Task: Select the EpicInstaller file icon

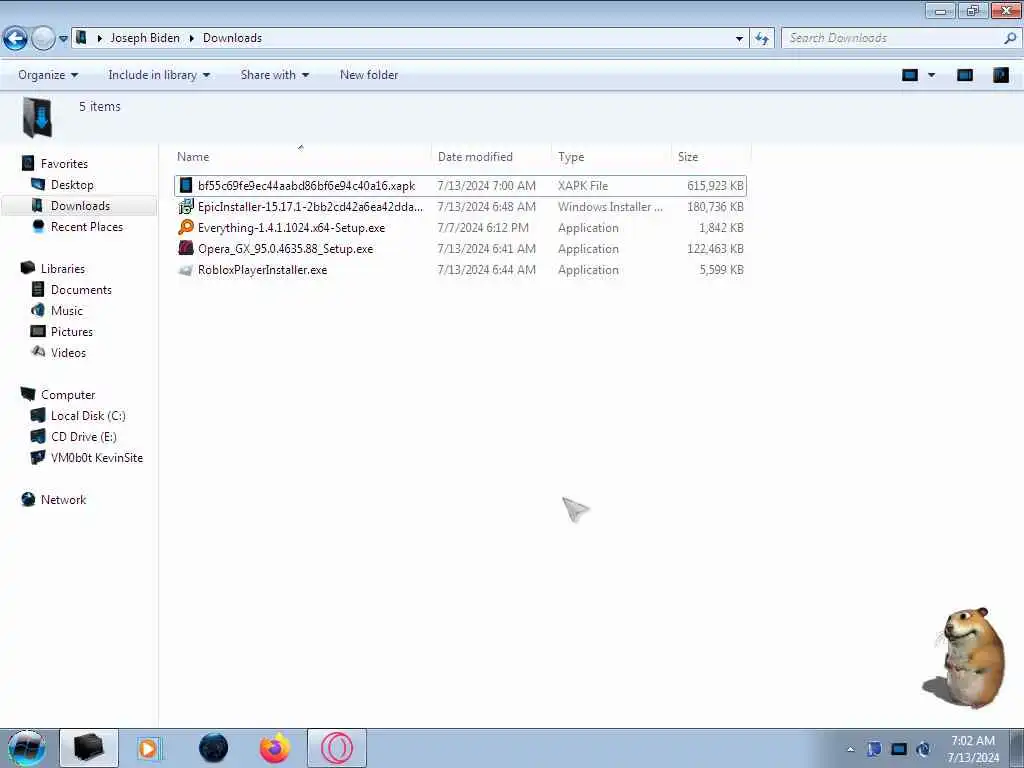Action: 186,206
